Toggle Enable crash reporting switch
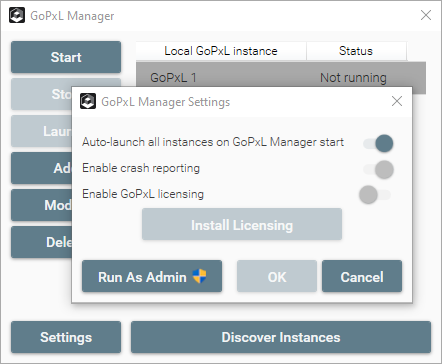The height and width of the screenshot is (364, 442). [378, 169]
